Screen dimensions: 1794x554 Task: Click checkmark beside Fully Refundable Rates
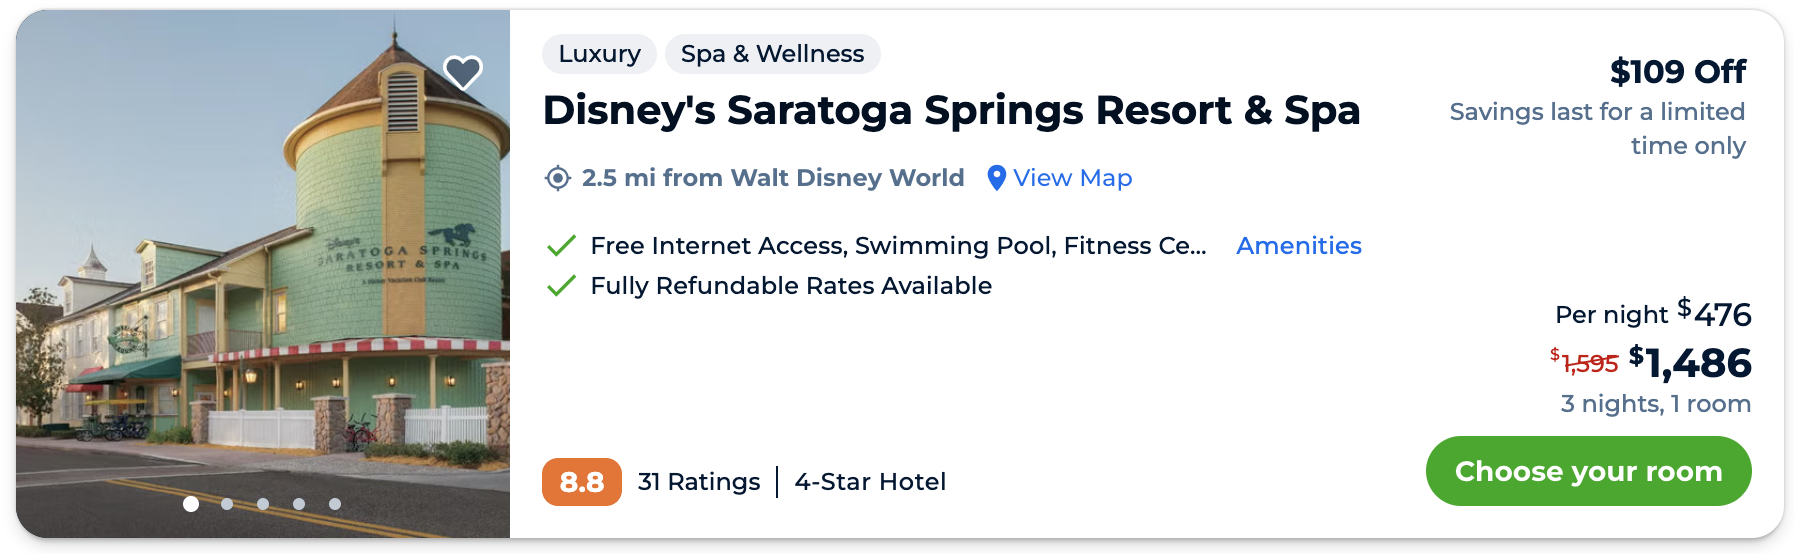coord(561,286)
